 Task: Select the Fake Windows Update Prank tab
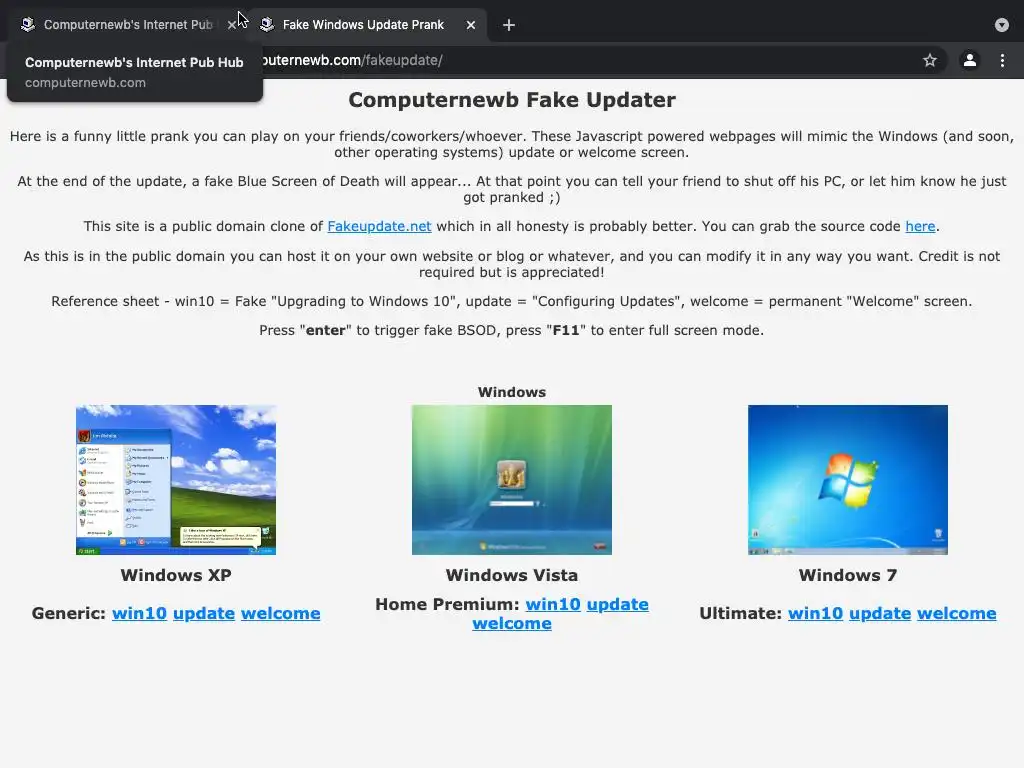pos(363,25)
